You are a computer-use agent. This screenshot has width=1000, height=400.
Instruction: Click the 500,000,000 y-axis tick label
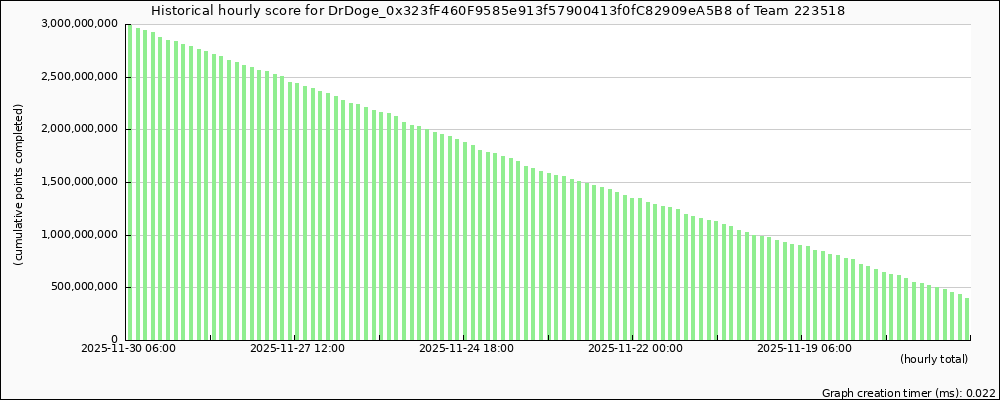tap(85, 287)
